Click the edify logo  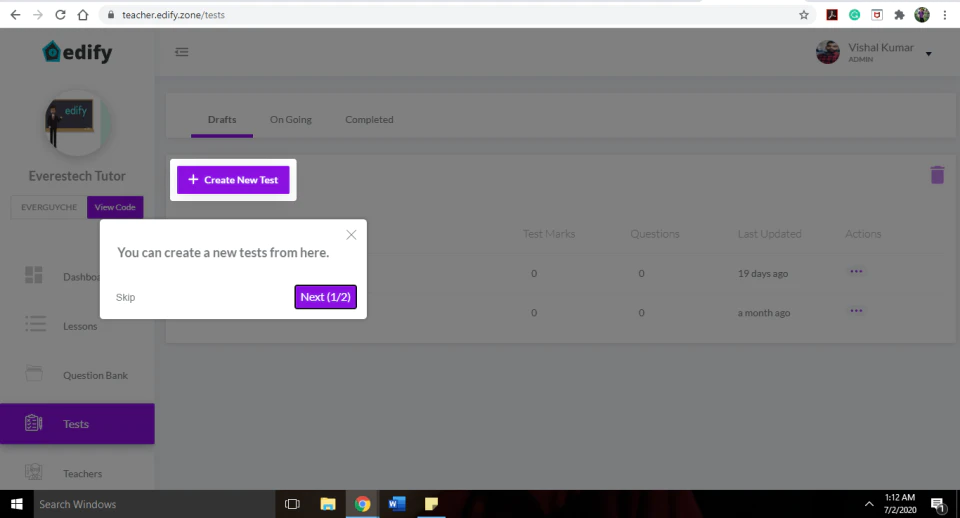(x=77, y=52)
